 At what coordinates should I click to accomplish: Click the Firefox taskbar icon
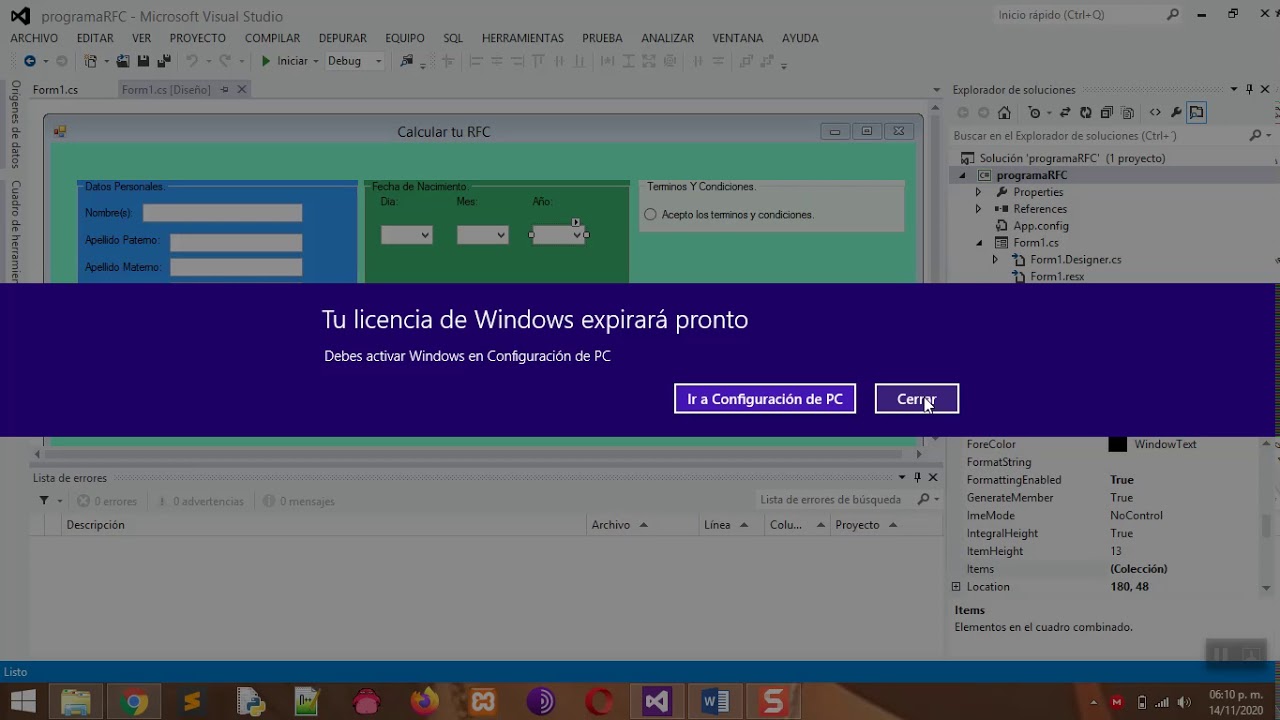(x=424, y=702)
